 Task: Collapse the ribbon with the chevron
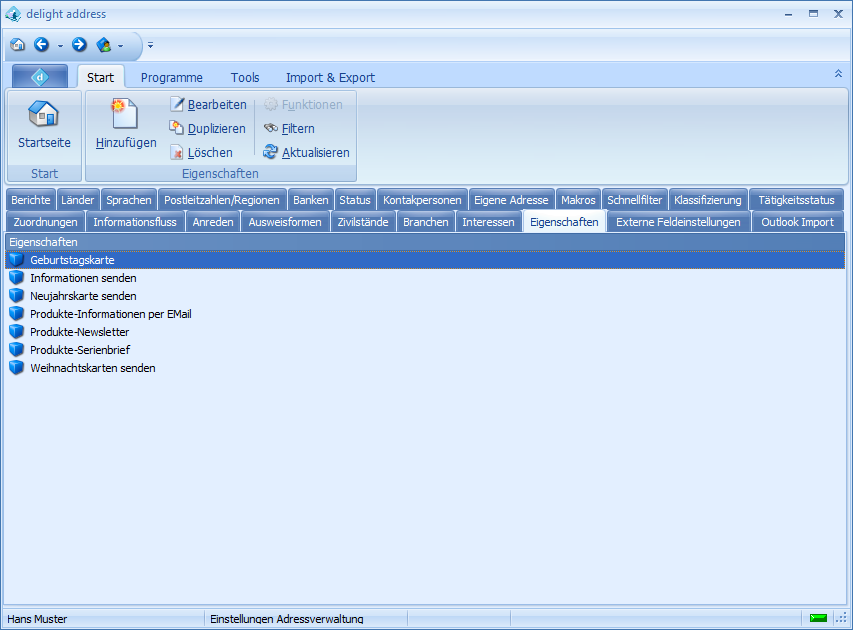pos(838,74)
